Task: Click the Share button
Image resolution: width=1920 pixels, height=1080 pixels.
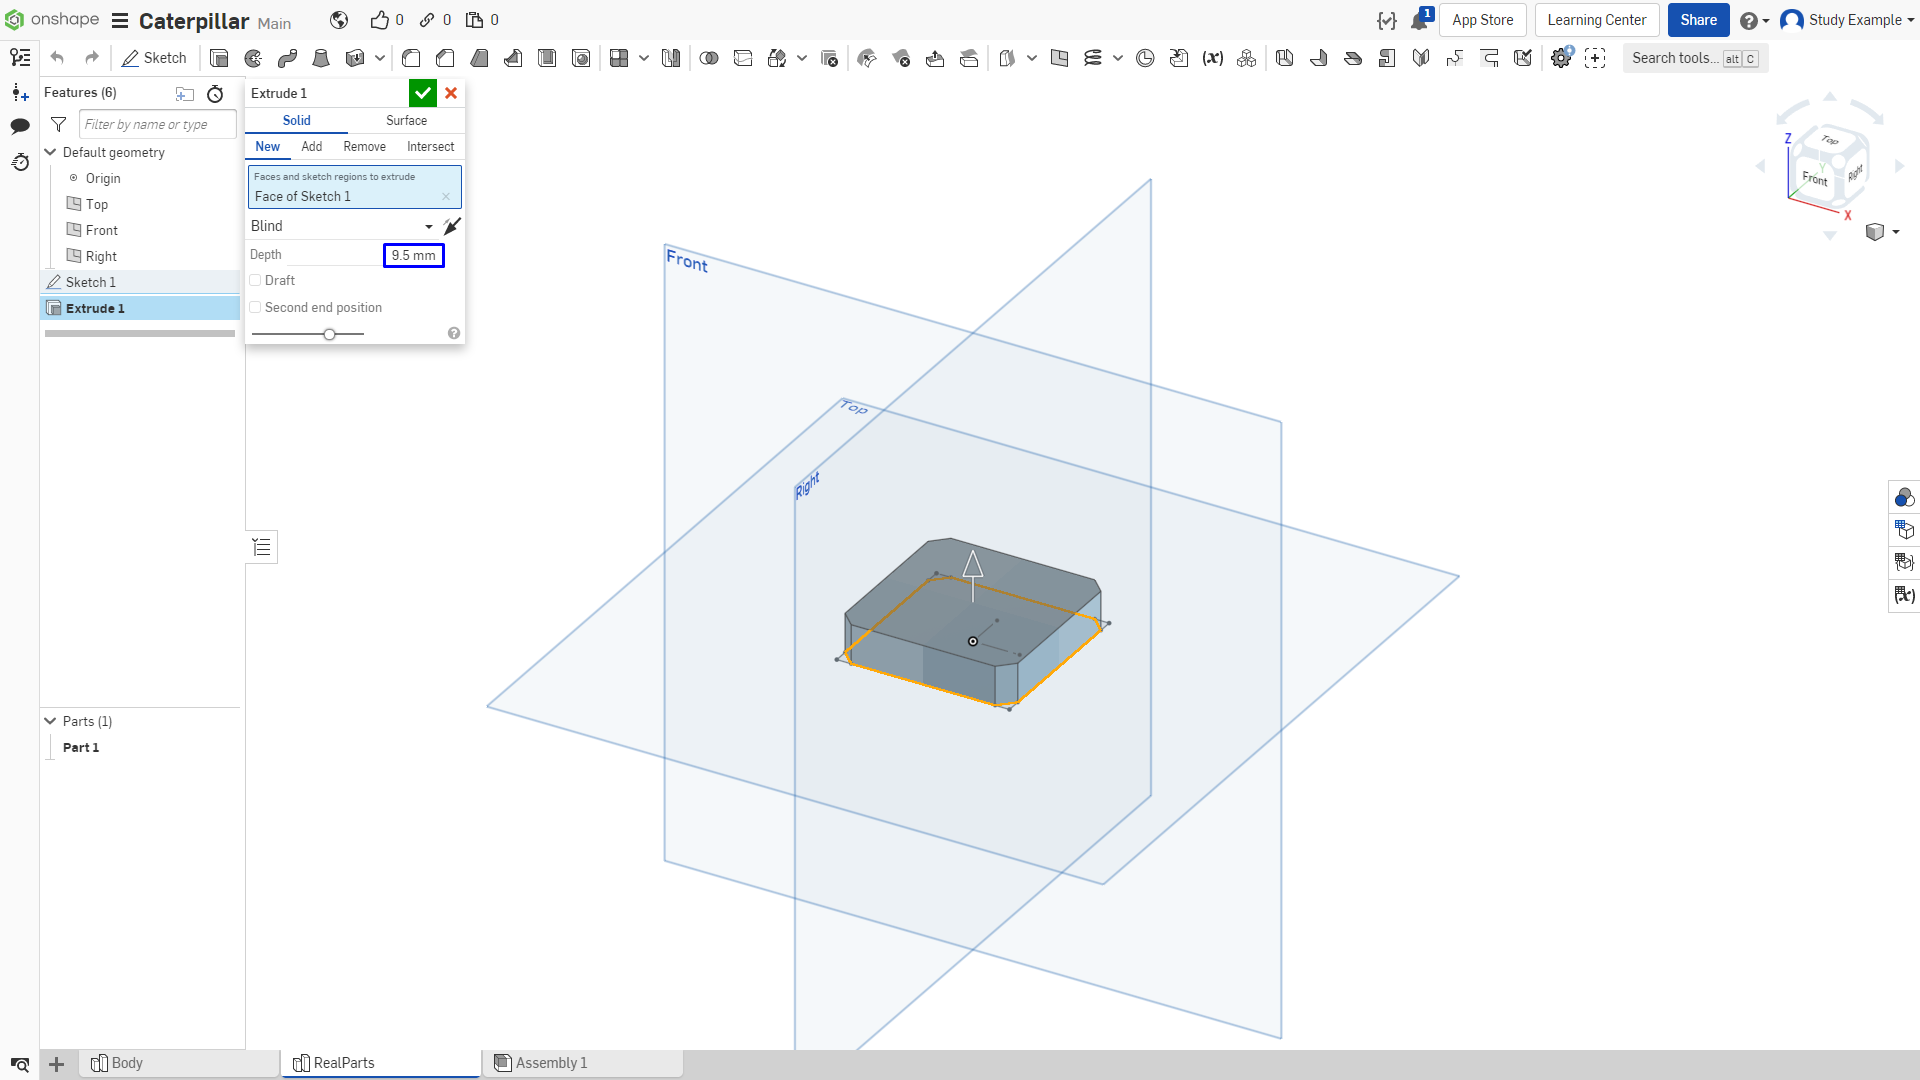Action: [1698, 20]
